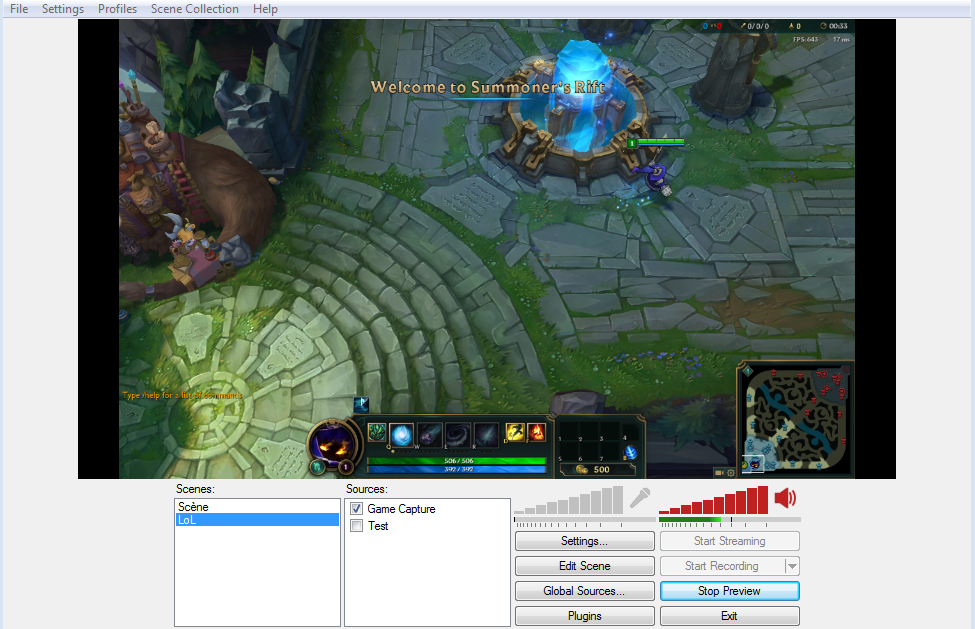Enable the Test source checkbox
975x629 pixels.
pyautogui.click(x=356, y=526)
